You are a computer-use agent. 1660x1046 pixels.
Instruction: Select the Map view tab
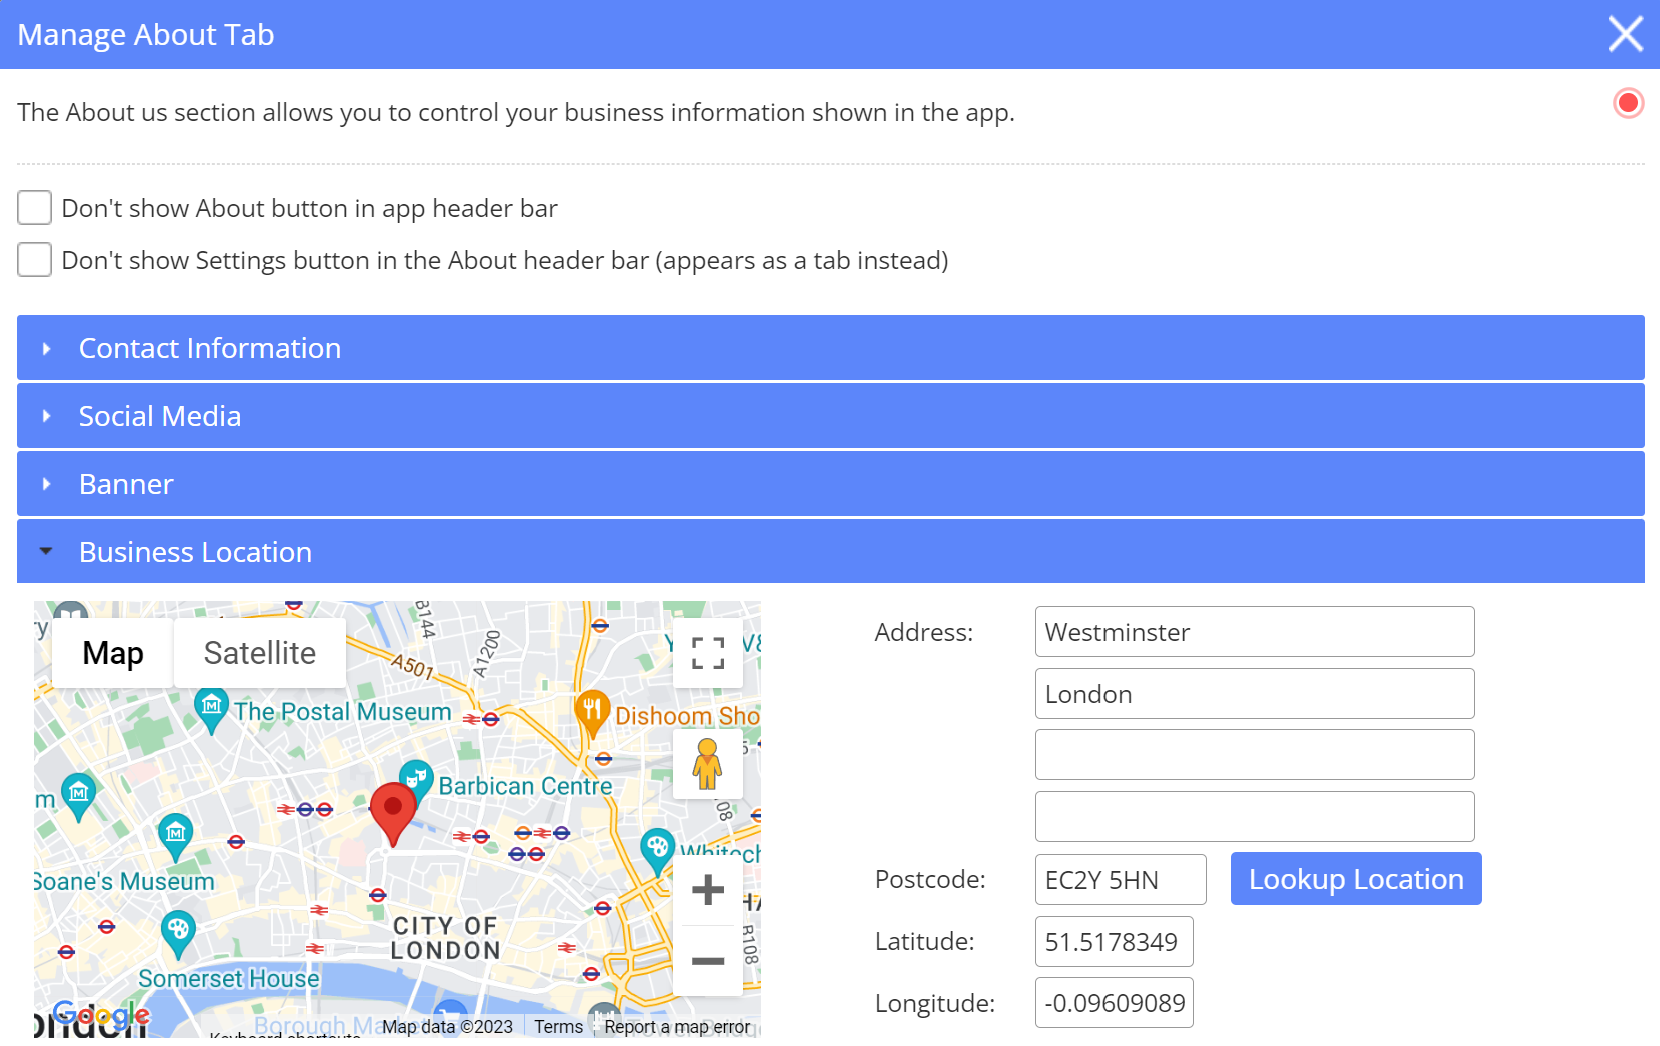pyautogui.click(x=113, y=653)
